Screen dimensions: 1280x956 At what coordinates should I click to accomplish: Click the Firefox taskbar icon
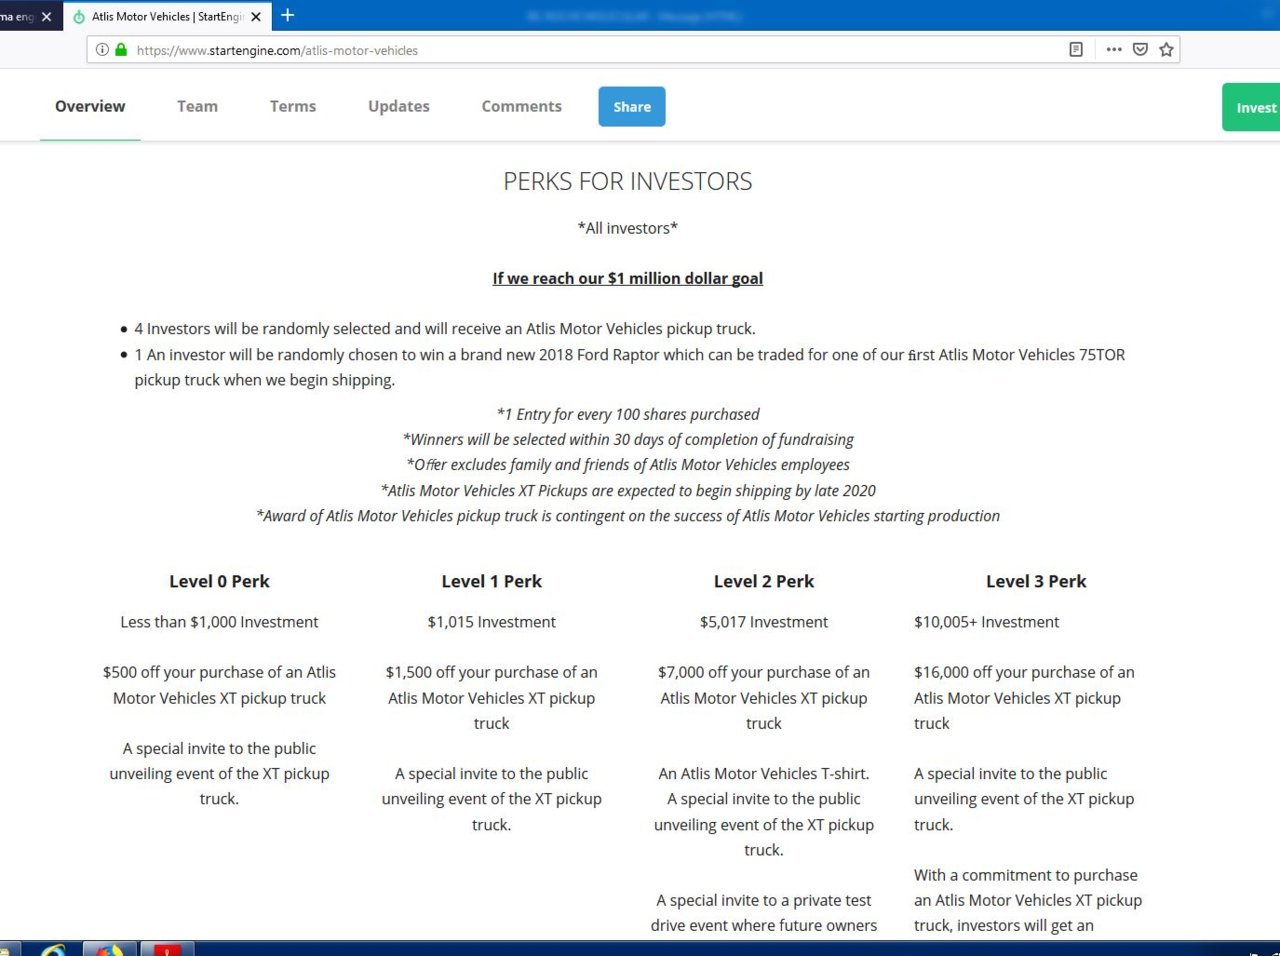(x=110, y=949)
